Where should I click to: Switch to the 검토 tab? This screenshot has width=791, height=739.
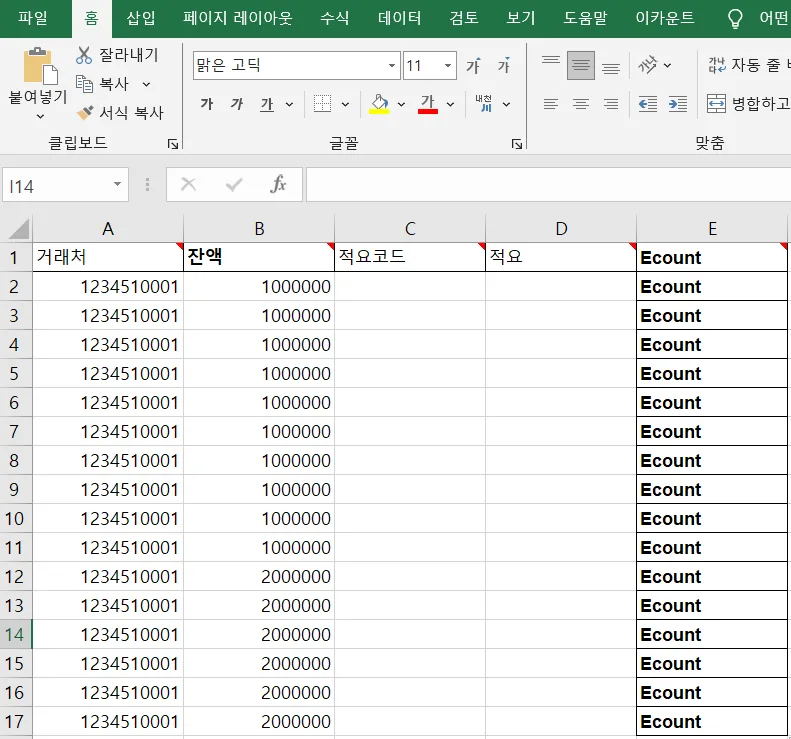(x=464, y=19)
